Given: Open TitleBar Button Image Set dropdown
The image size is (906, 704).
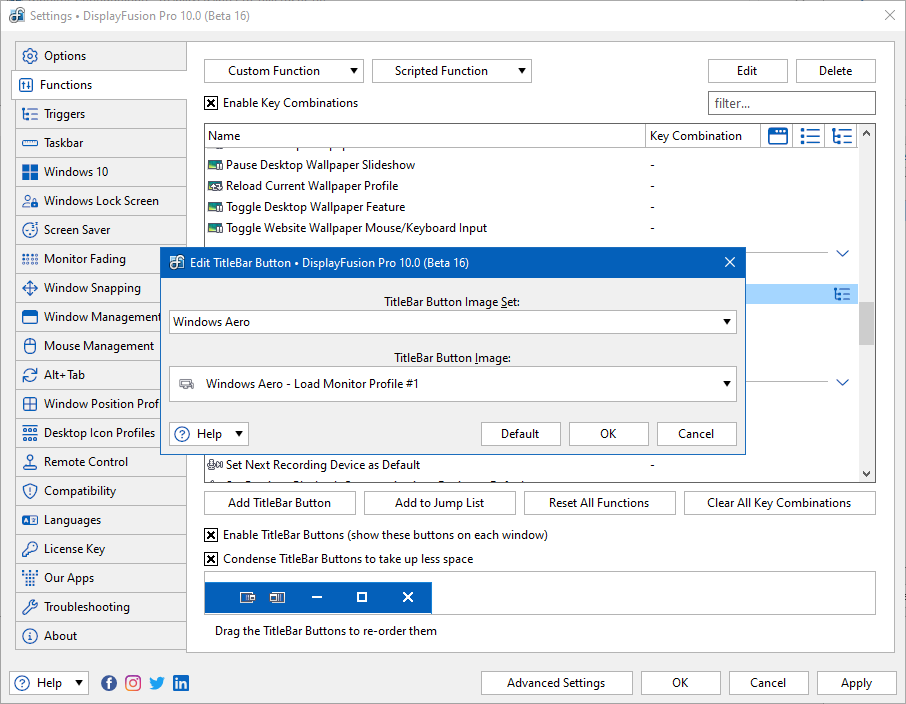Looking at the screenshot, I should tap(452, 322).
